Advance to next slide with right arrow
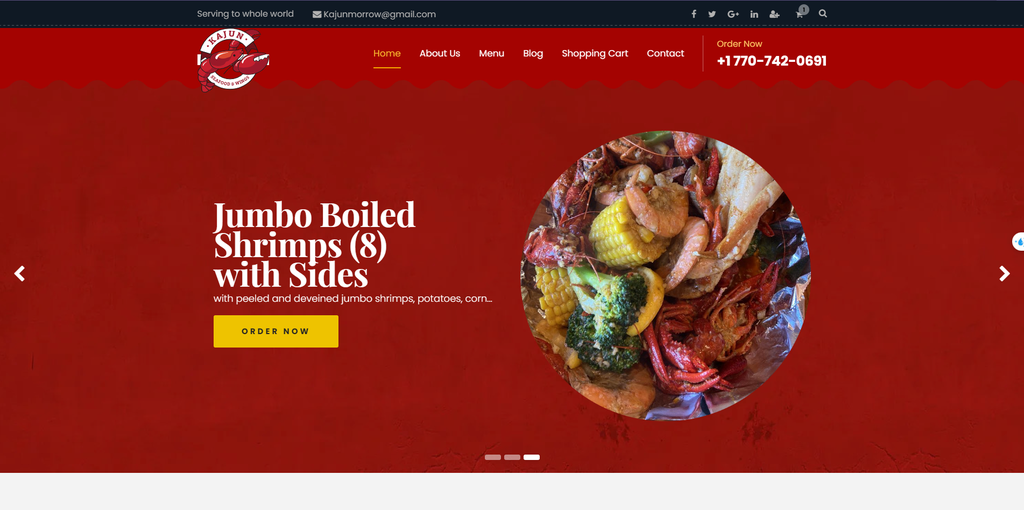The width and height of the screenshot is (1024, 510). (x=1004, y=274)
